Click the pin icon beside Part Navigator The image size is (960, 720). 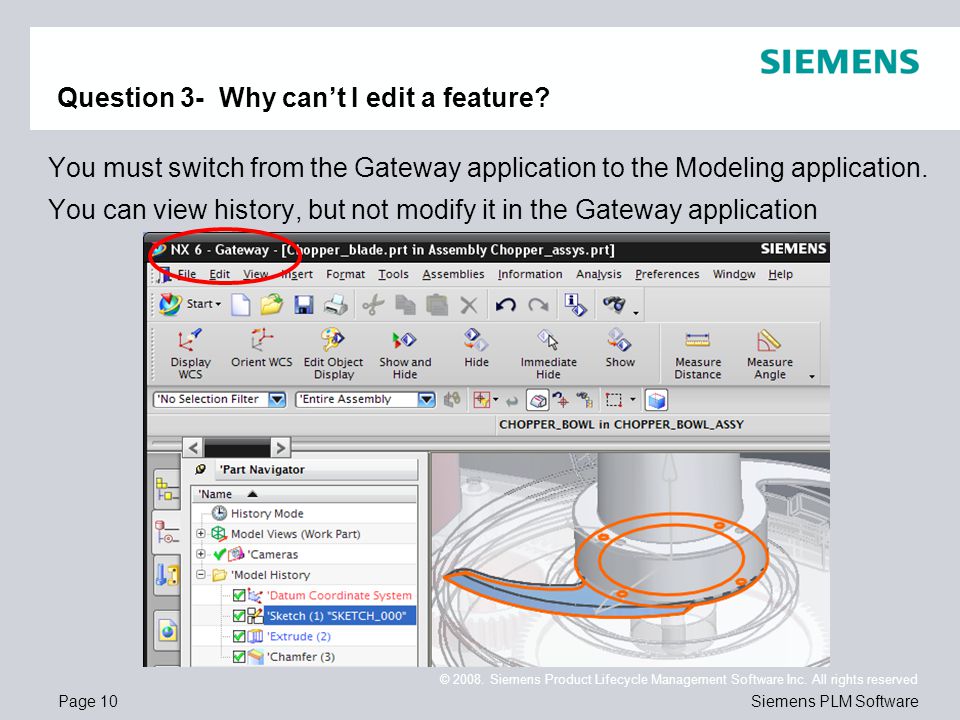[200, 469]
